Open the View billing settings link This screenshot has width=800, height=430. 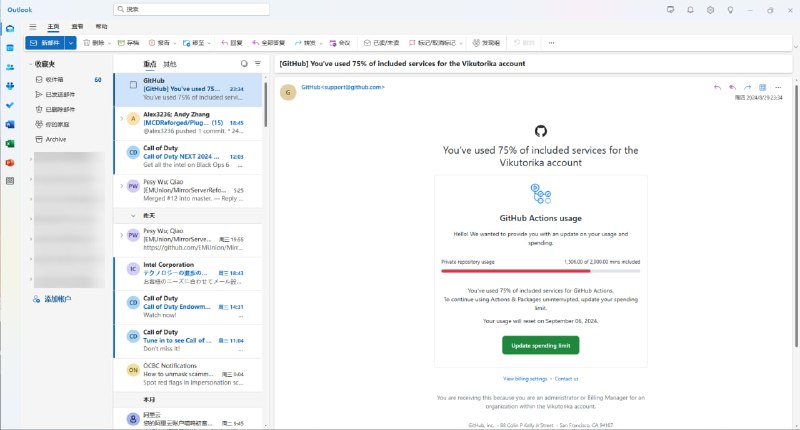(525, 379)
